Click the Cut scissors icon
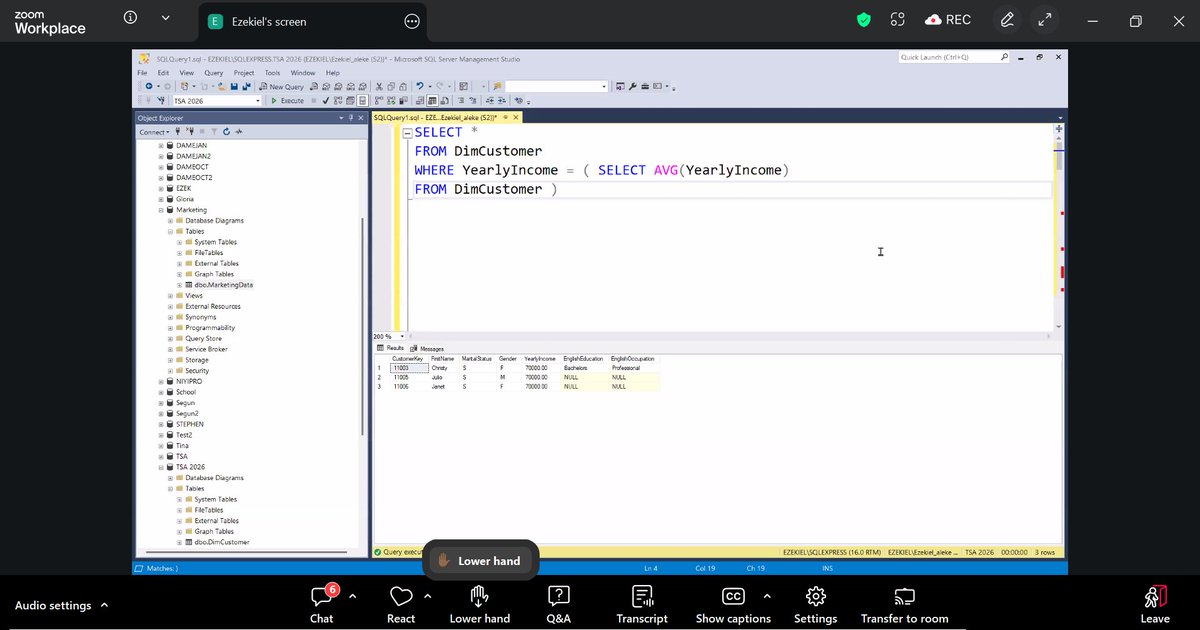The image size is (1200, 630). (x=379, y=87)
